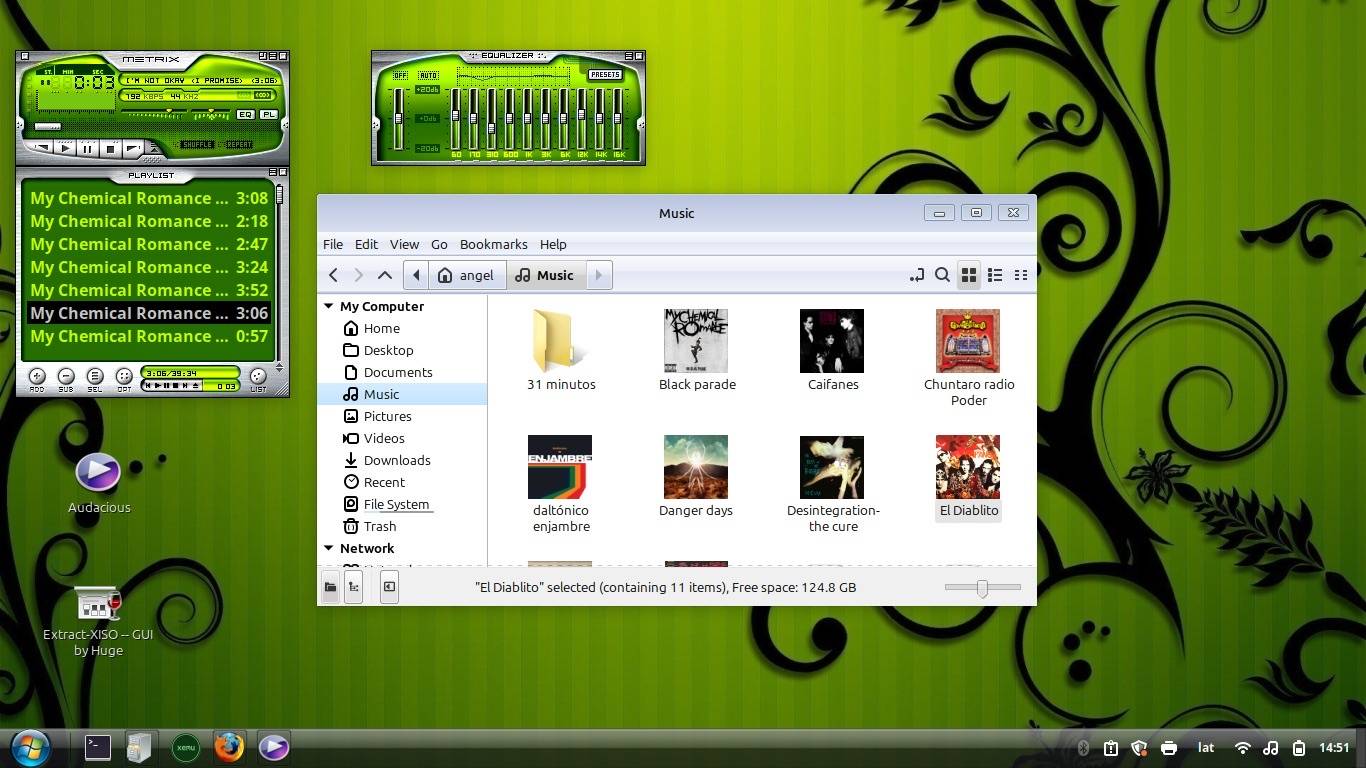
Task: Show places in the sidebar
Action: coord(330,588)
